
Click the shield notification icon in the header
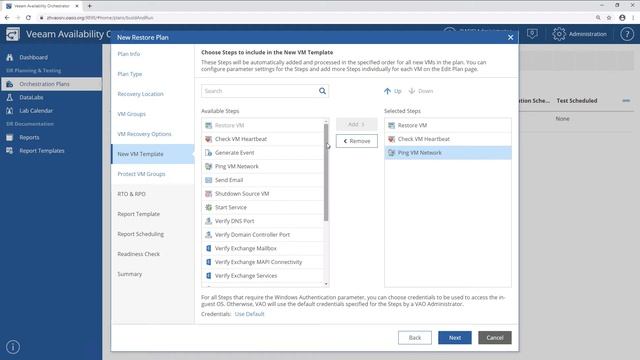532,34
